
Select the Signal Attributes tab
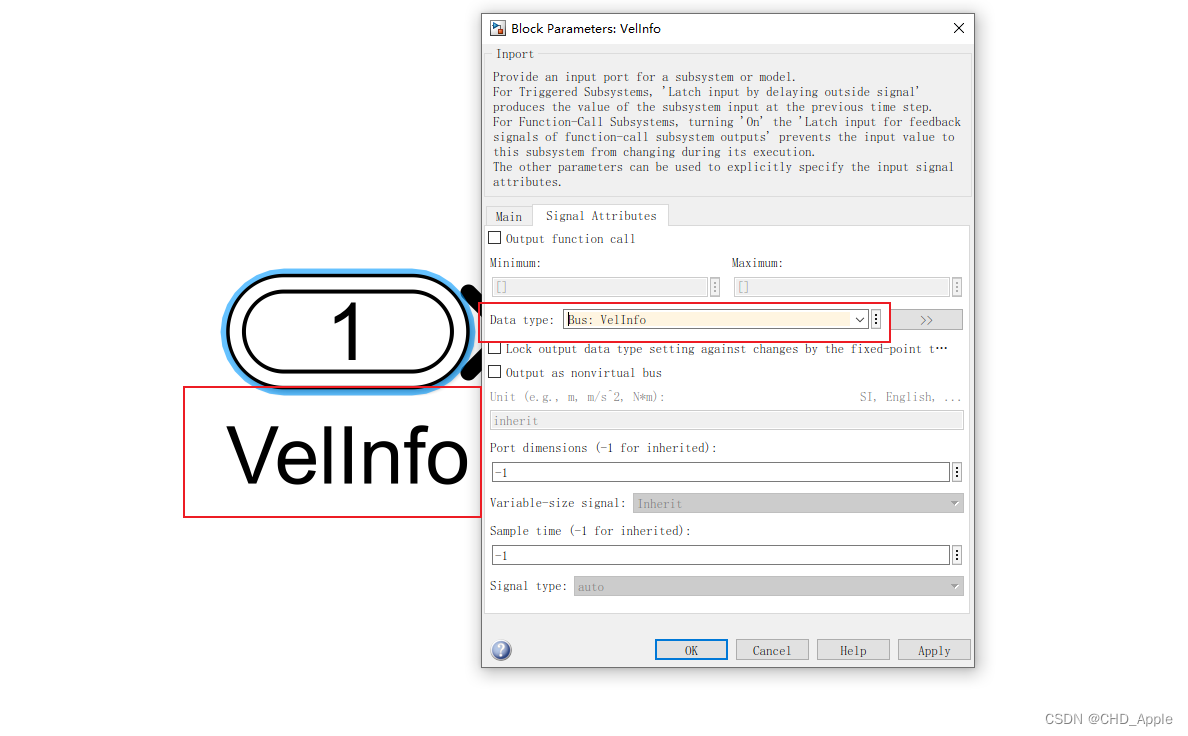coord(601,216)
